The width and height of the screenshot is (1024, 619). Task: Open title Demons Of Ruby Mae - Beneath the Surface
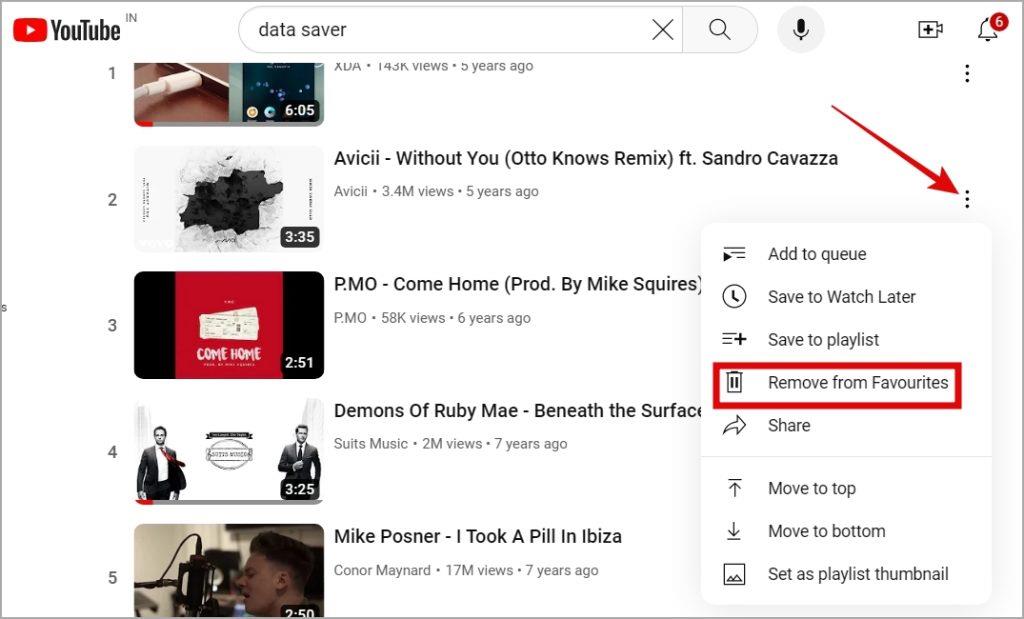[x=518, y=410]
